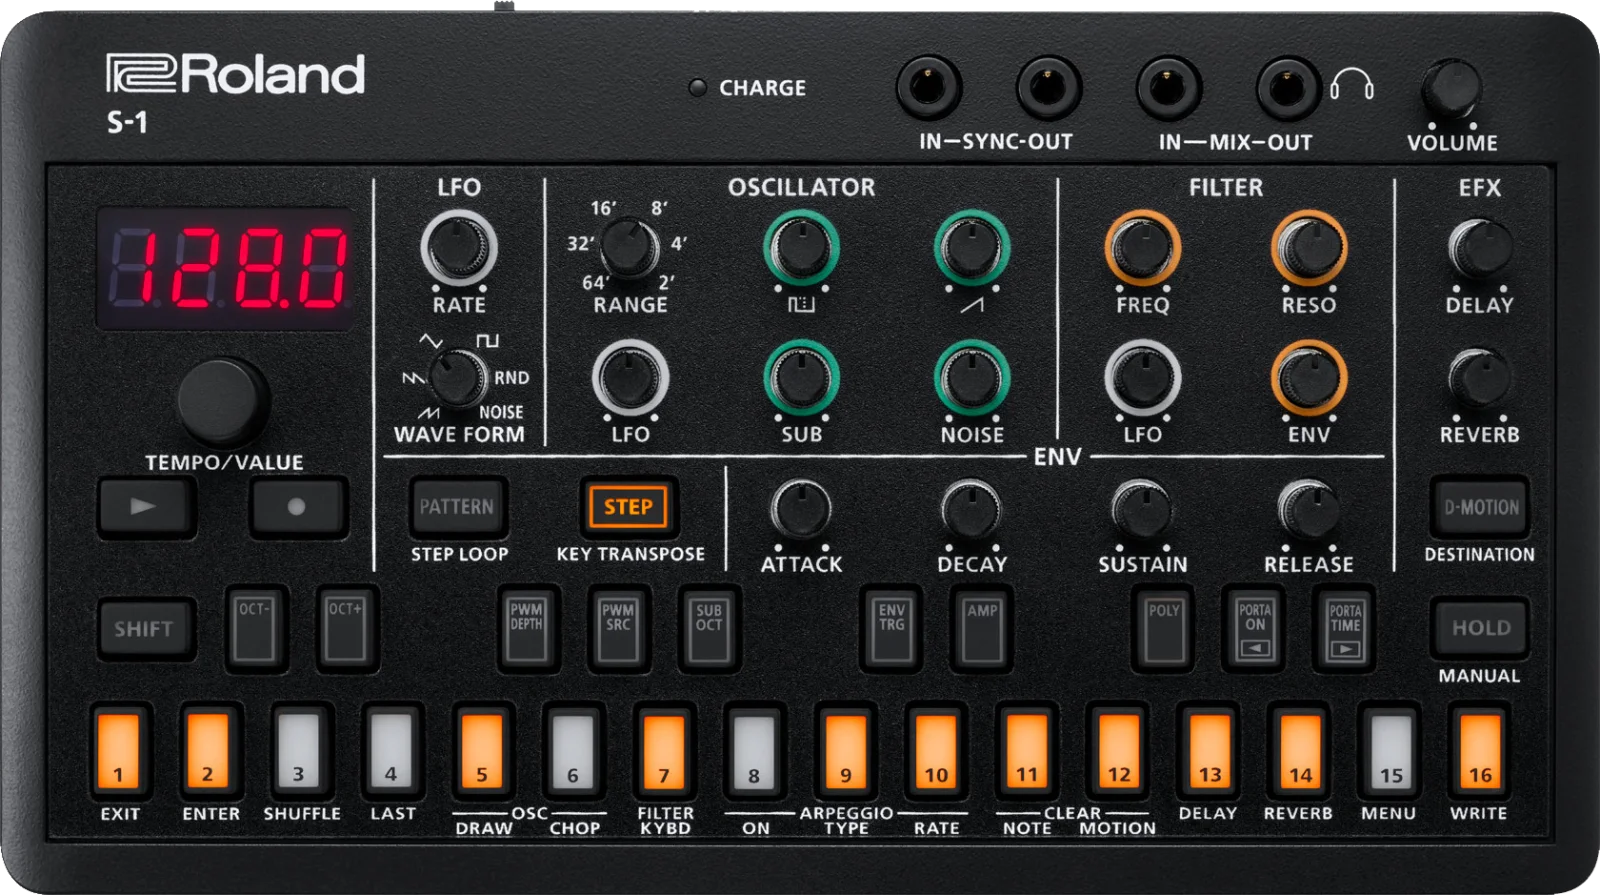
Task: Toggle the PORTA ON key
Action: (x=1255, y=629)
